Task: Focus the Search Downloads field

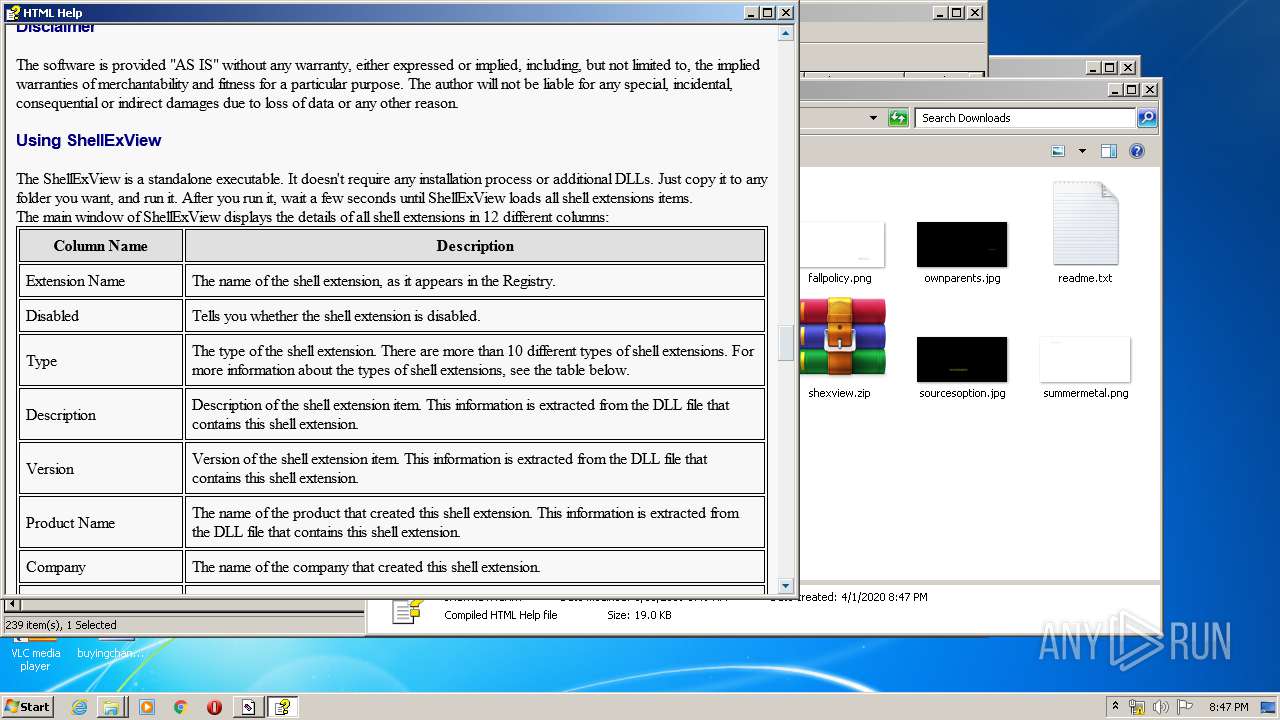Action: (1026, 118)
